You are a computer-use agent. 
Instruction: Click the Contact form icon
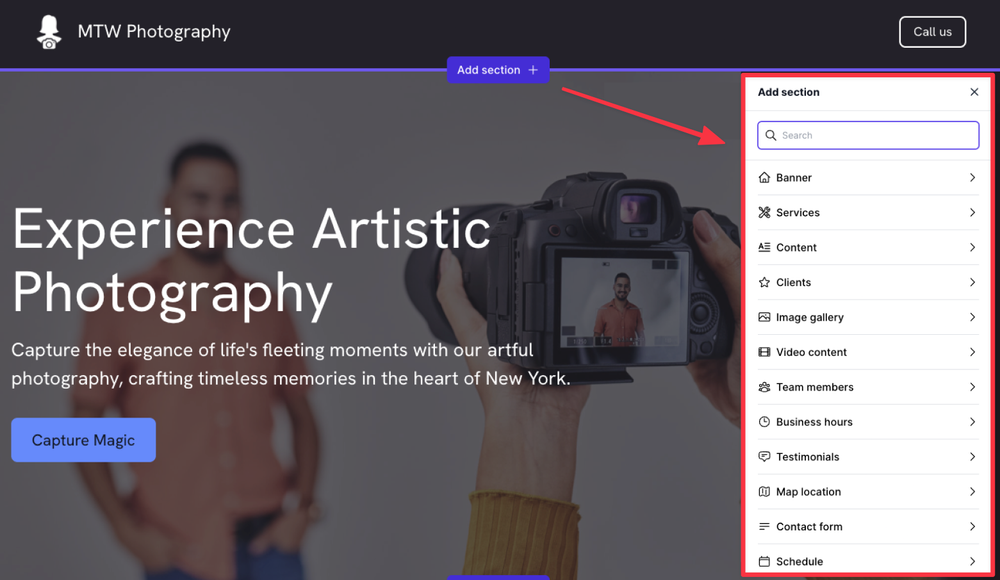(766, 526)
